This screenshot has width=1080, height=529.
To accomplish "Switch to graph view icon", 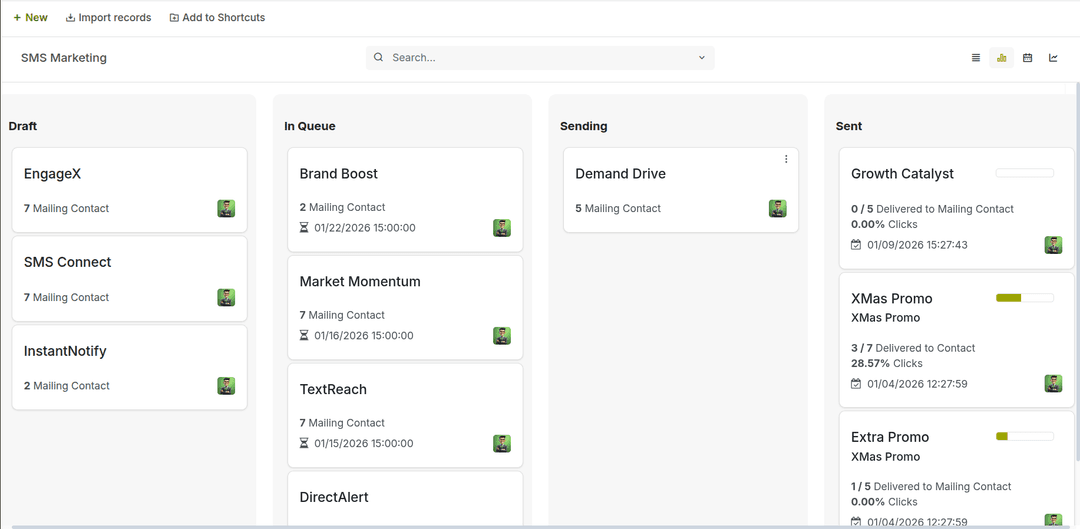I will click(x=1053, y=58).
